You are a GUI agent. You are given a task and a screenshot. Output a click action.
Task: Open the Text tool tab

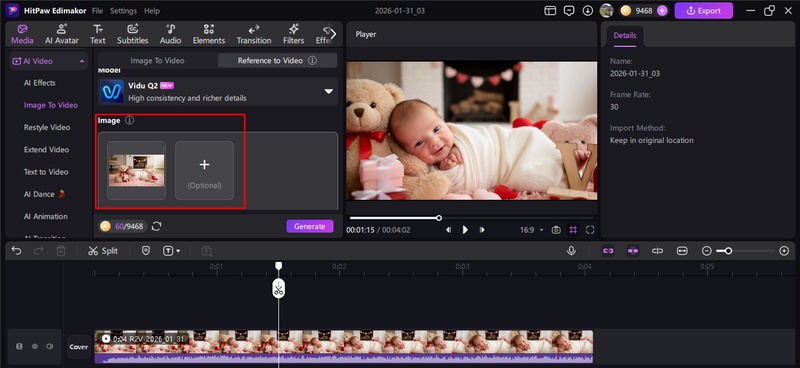(x=98, y=34)
